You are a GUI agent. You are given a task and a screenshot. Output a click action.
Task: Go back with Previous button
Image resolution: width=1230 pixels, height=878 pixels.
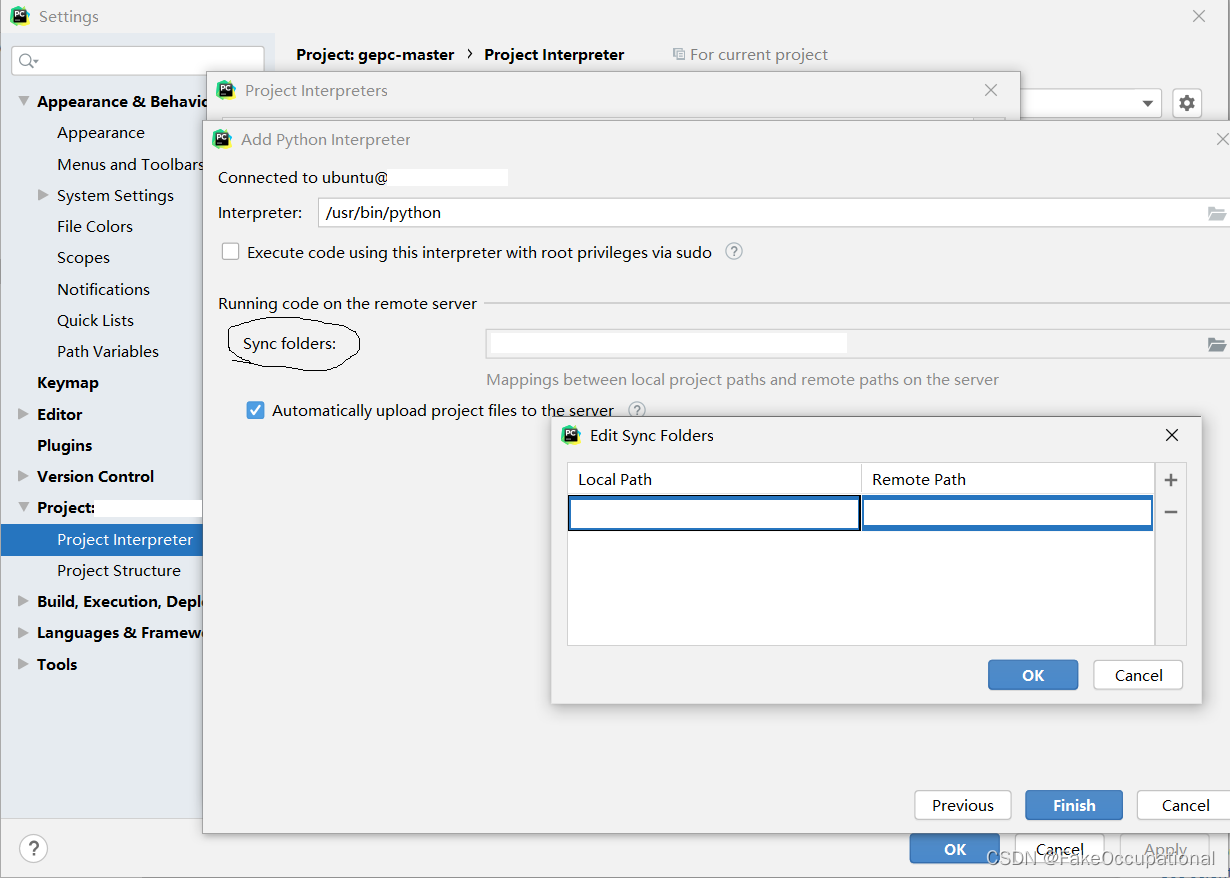963,805
